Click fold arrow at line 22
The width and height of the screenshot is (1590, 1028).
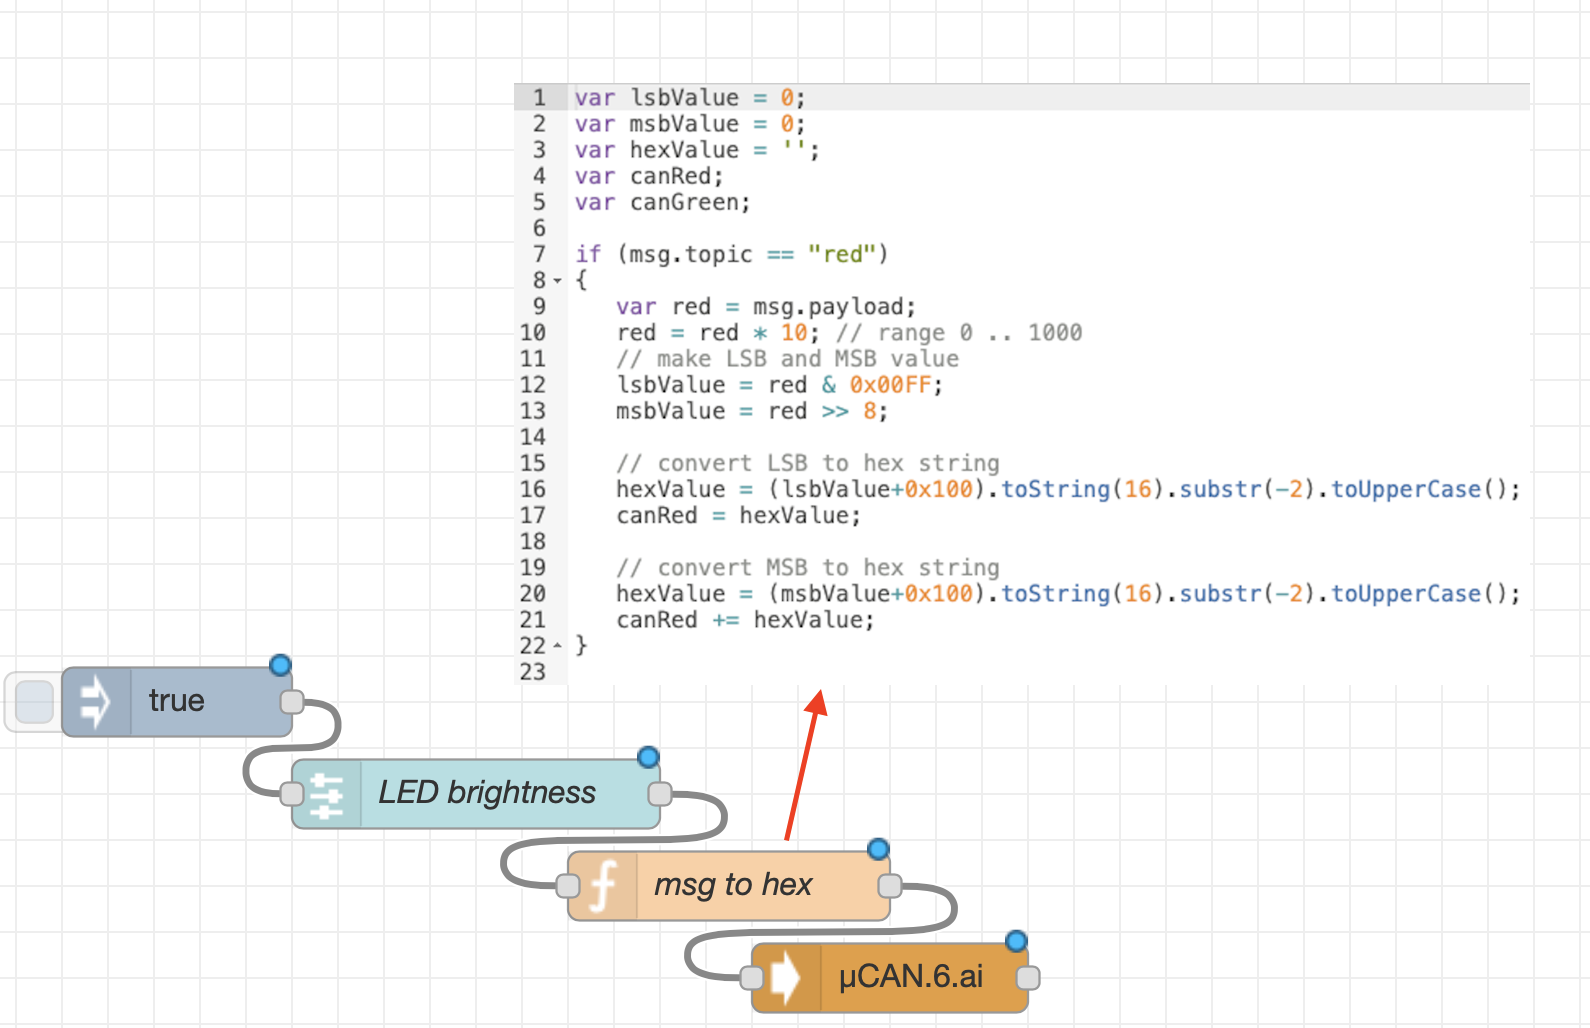(x=558, y=646)
